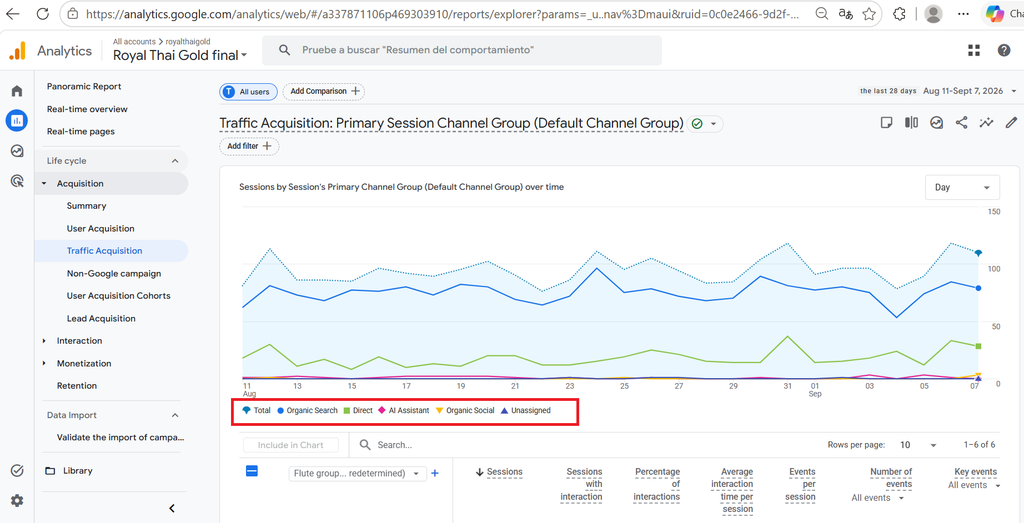Screen dimensions: 1024x523
Task: Go to Home in the left rail
Action: click(17, 91)
